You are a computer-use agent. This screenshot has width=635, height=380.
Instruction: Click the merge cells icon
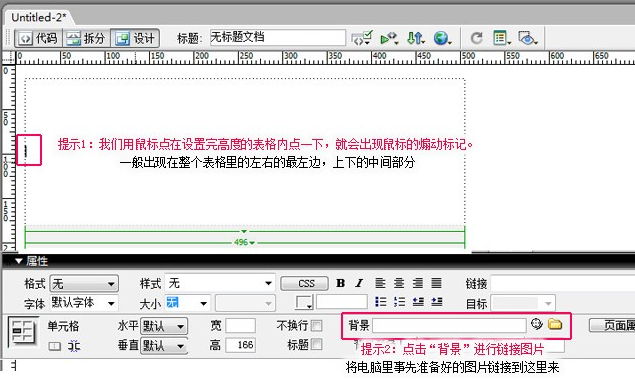pos(55,346)
